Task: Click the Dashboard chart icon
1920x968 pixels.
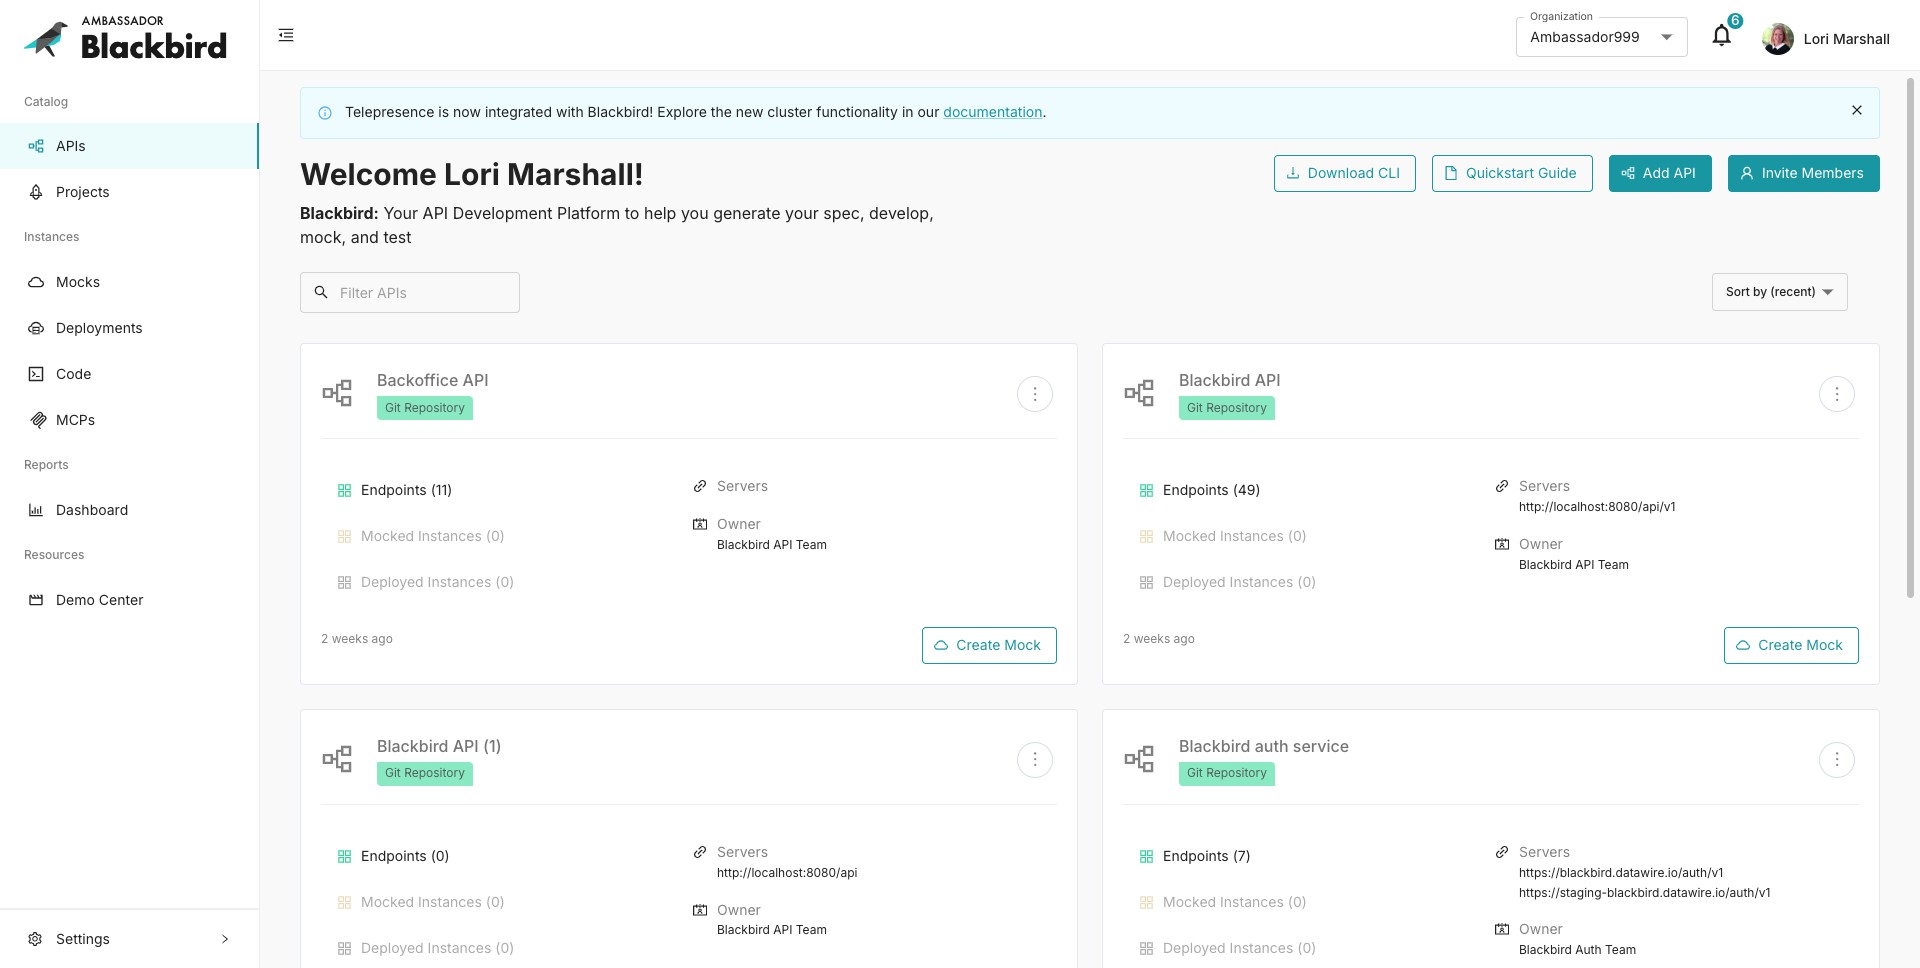Action: pyautogui.click(x=36, y=510)
